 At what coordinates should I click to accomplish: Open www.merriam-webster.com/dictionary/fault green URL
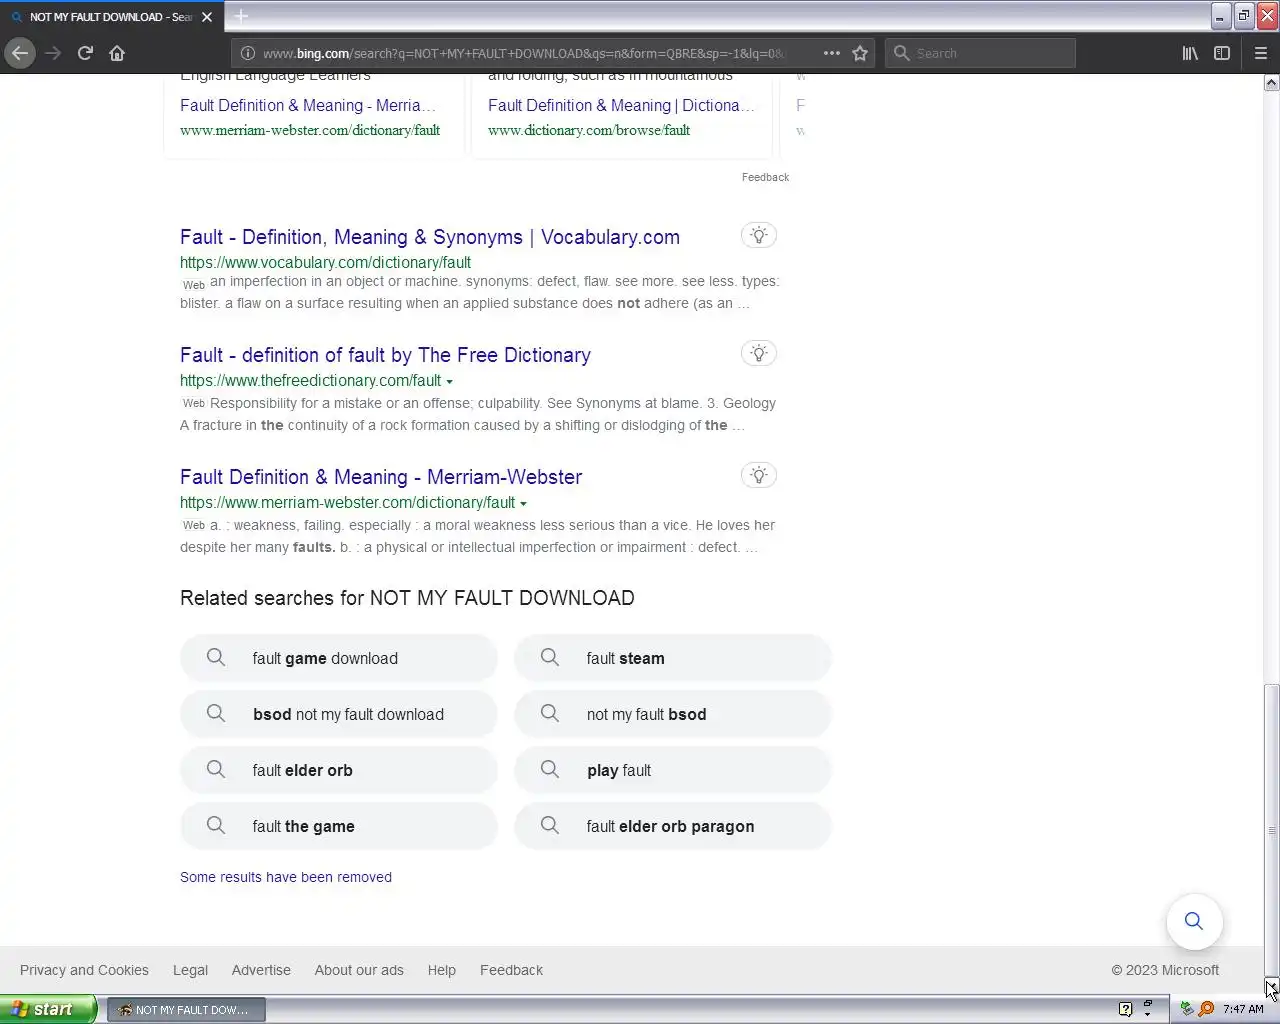click(310, 130)
